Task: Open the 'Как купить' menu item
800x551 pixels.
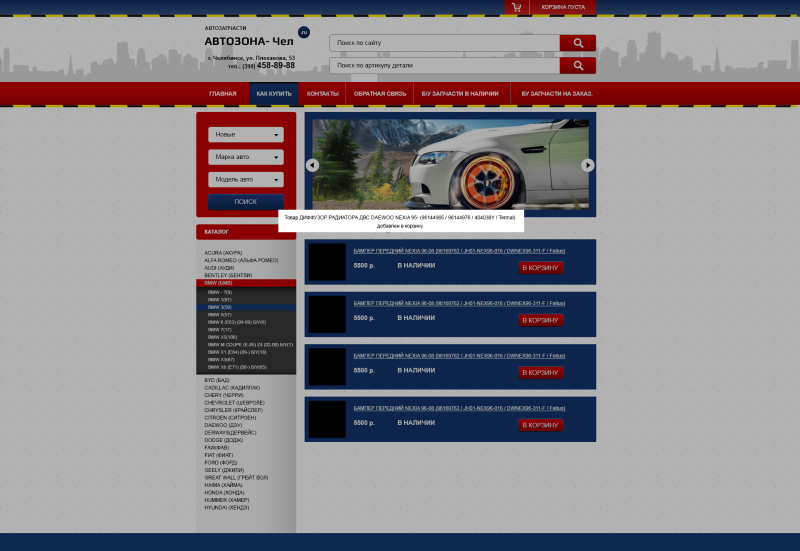Action: pyautogui.click(x=274, y=93)
